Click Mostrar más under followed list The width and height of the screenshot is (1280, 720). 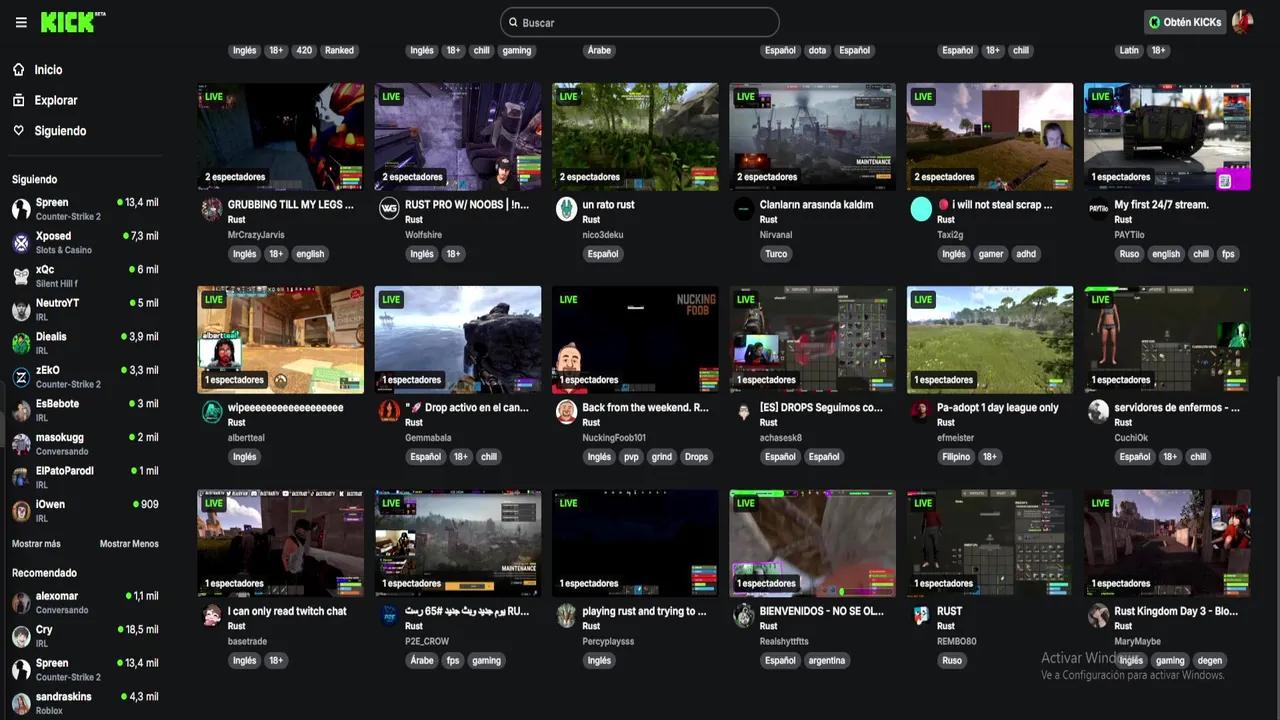click(x=36, y=544)
